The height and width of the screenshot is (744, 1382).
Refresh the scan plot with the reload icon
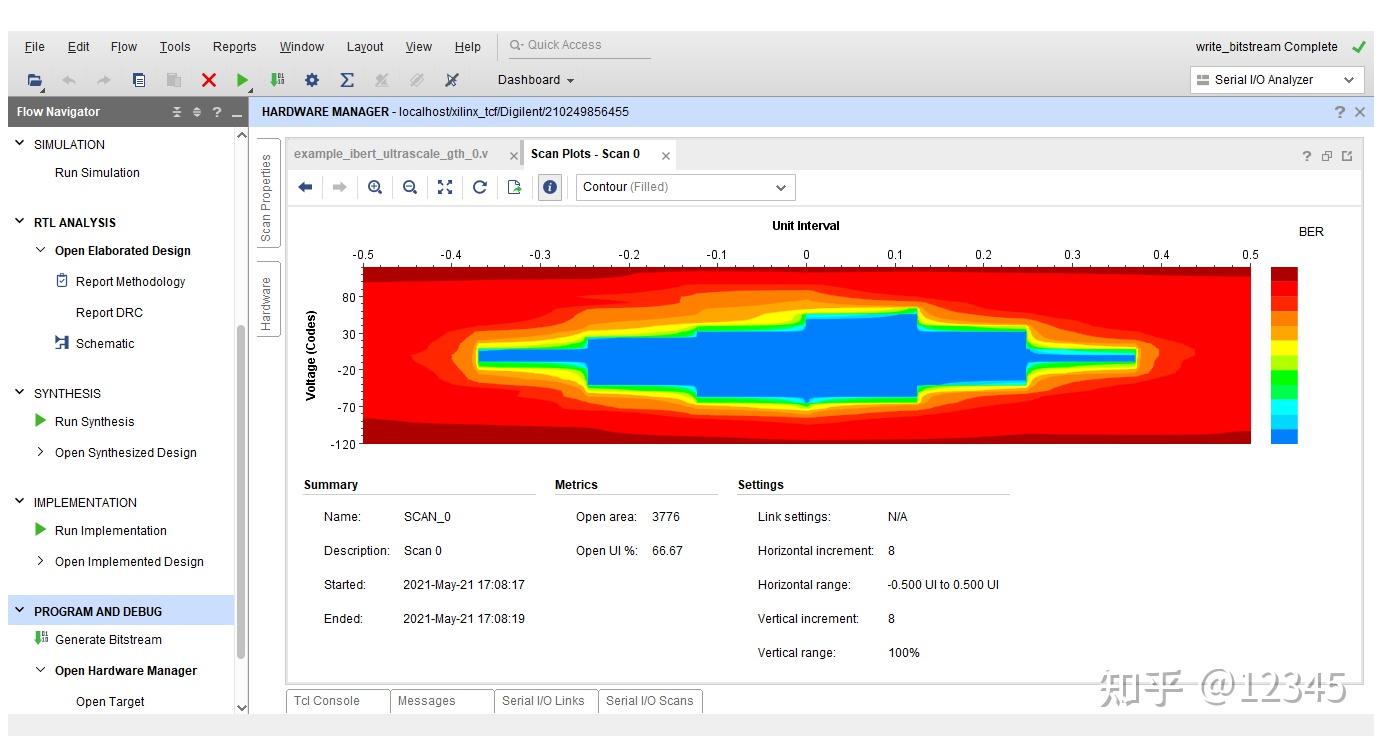(x=480, y=187)
